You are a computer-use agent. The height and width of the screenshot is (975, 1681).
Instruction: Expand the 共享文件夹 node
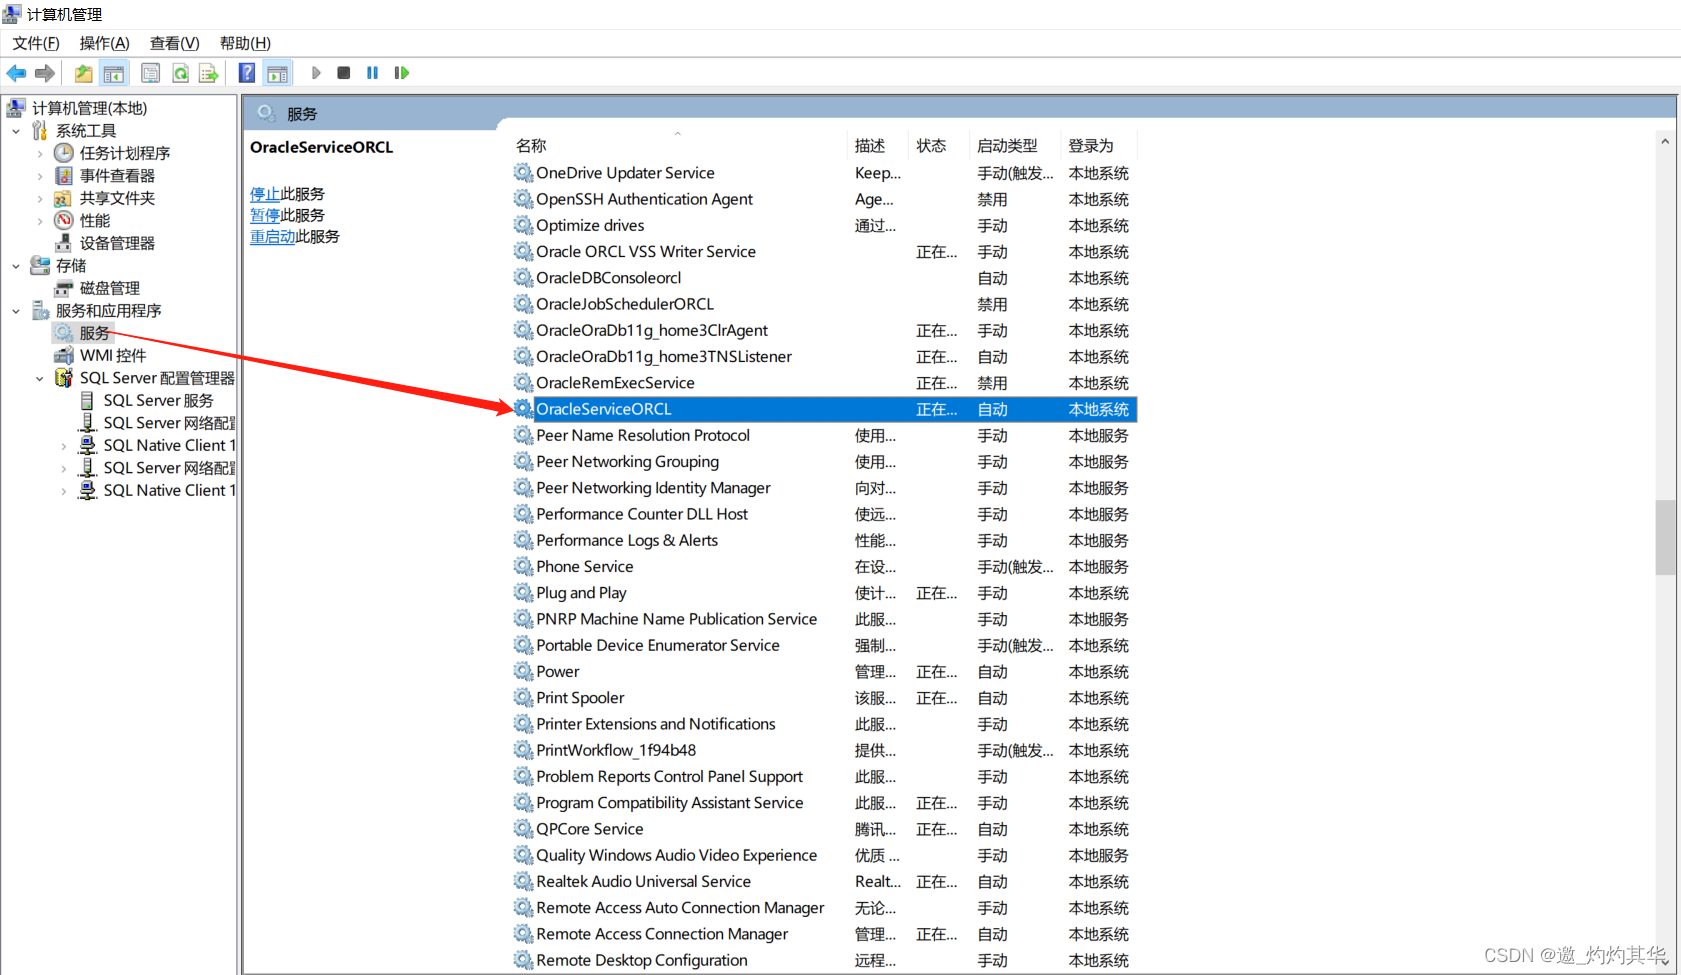pyautogui.click(x=40, y=199)
